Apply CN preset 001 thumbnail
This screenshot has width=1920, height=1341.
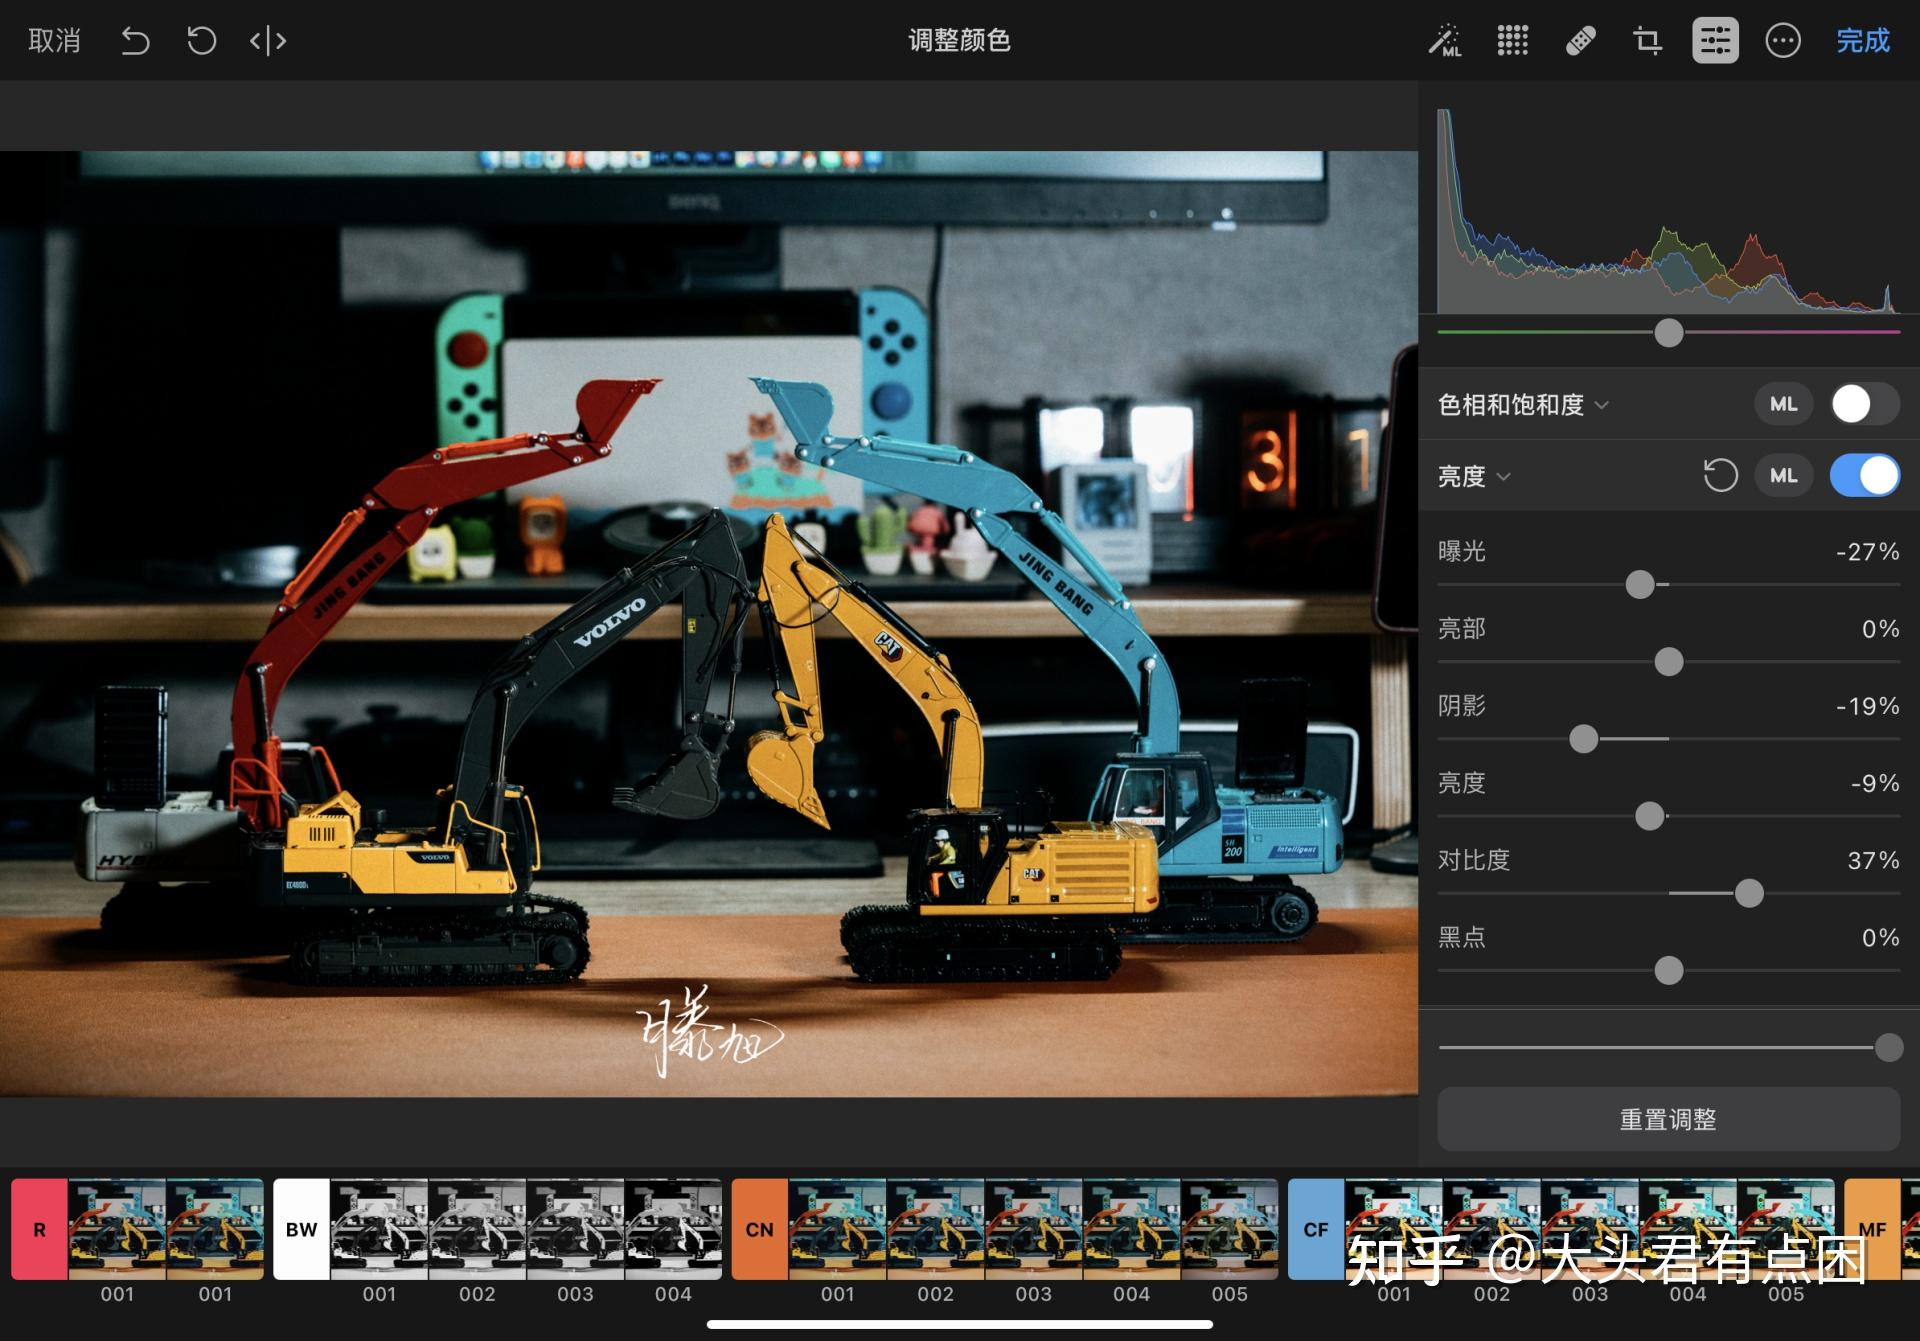point(838,1229)
